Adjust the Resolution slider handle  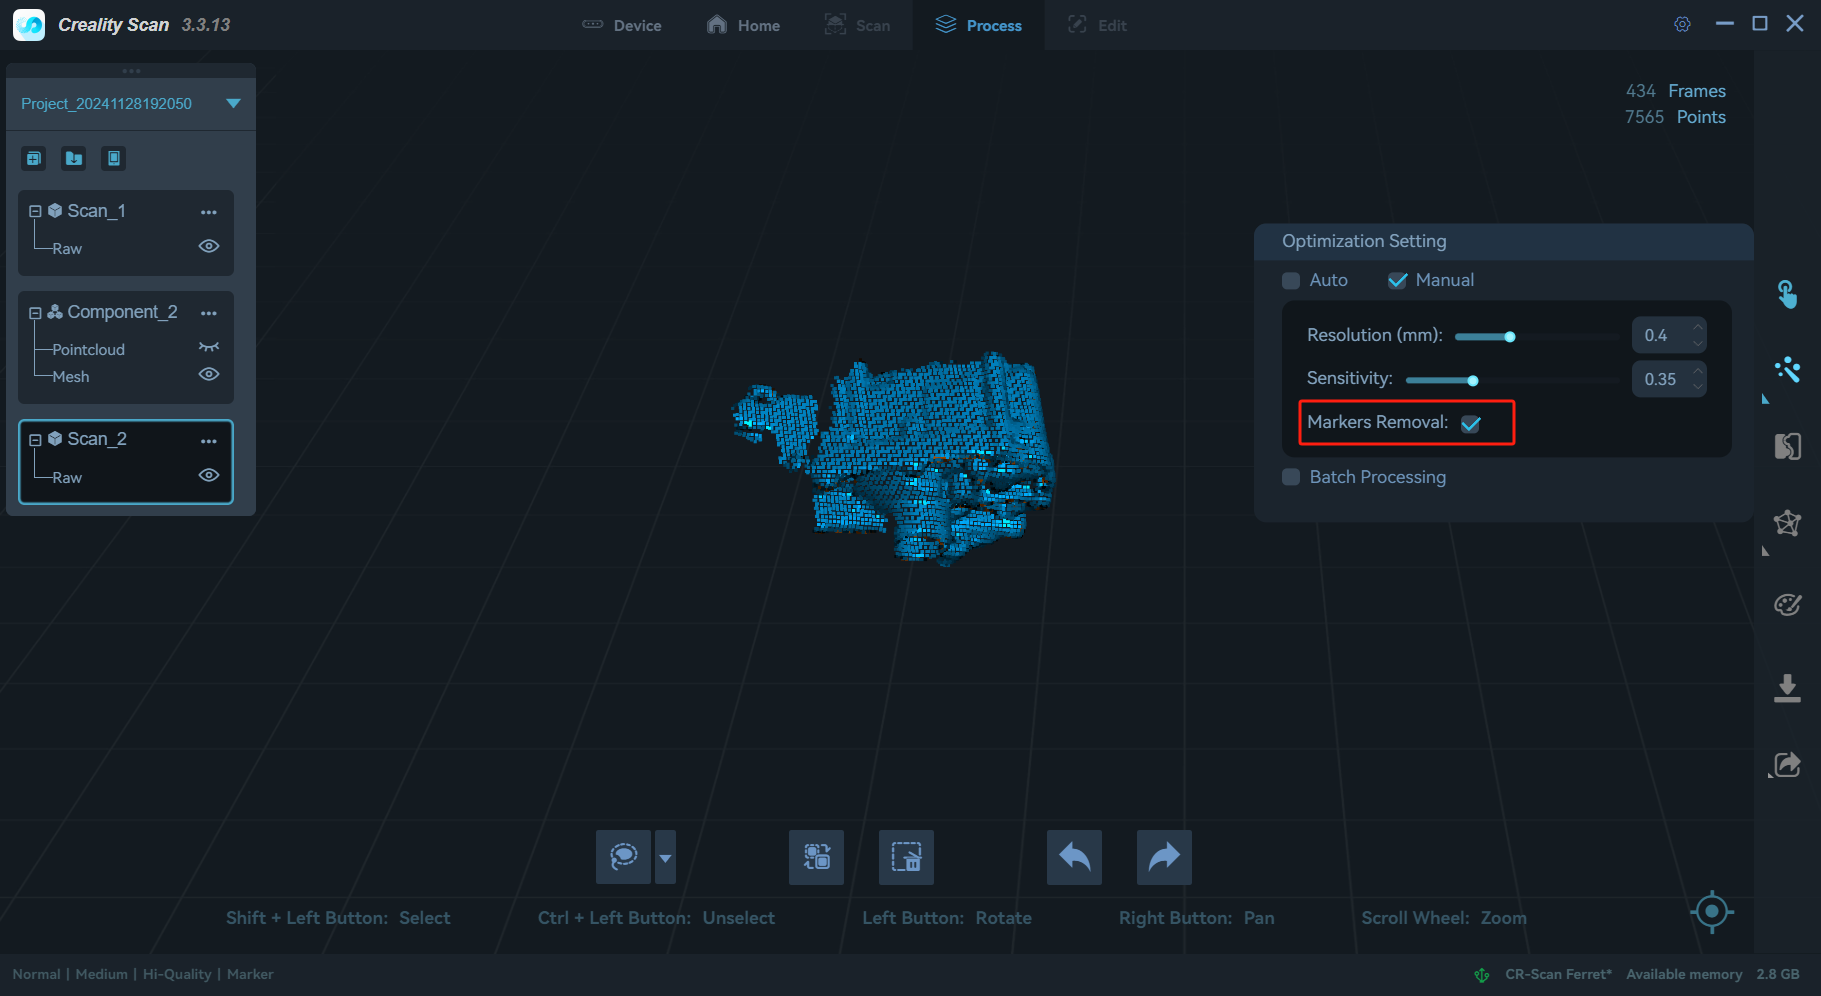tap(1510, 337)
